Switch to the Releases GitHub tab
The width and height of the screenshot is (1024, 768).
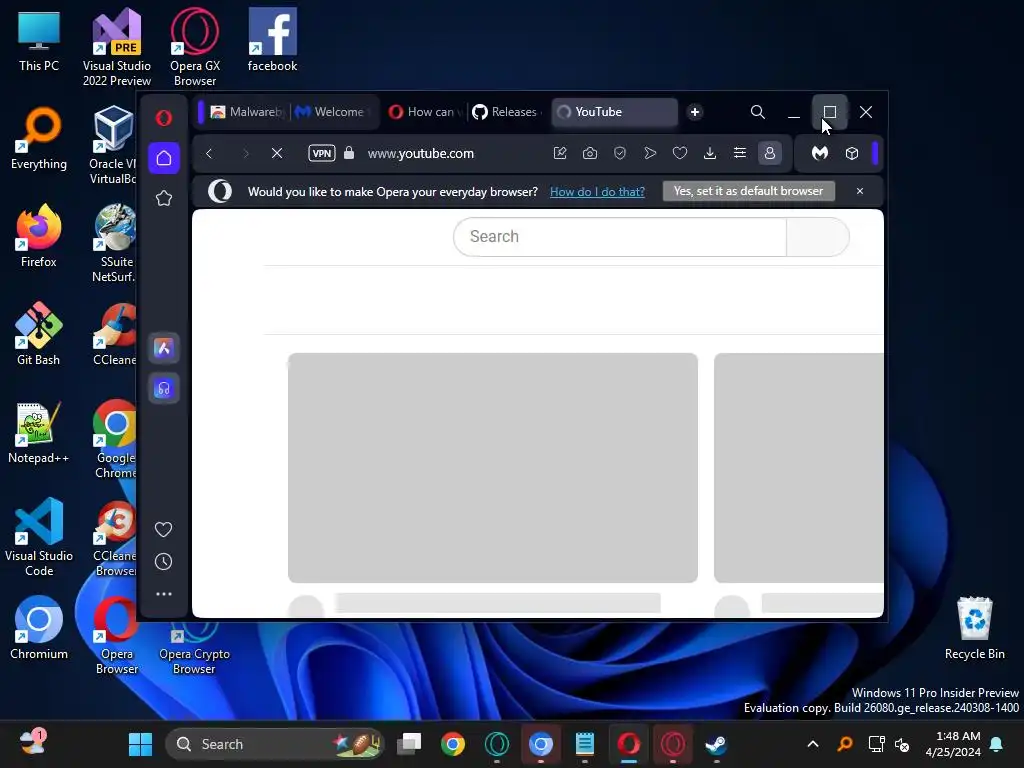(x=507, y=112)
